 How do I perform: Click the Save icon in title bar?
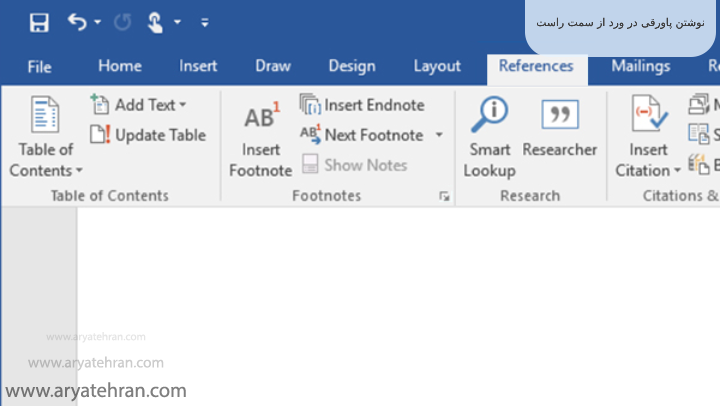pyautogui.click(x=39, y=22)
